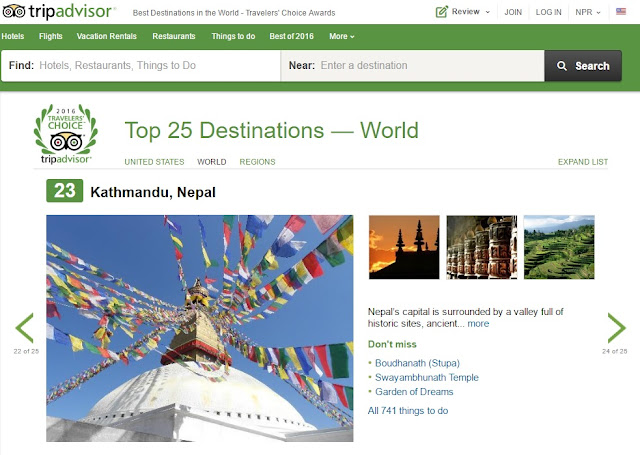This screenshot has height=455, width=640.
Task: Click All 741 things to do link
Action: (x=408, y=411)
